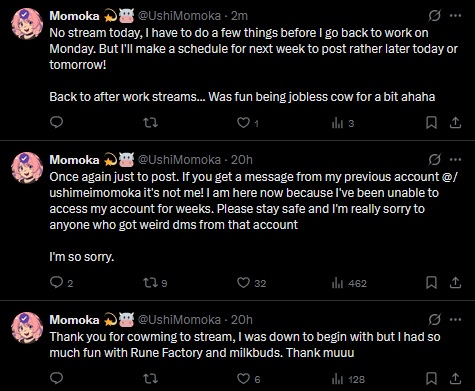The width and height of the screenshot is (475, 391).
Task: Bookmark the 'No stream today' tweet
Action: tap(431, 123)
